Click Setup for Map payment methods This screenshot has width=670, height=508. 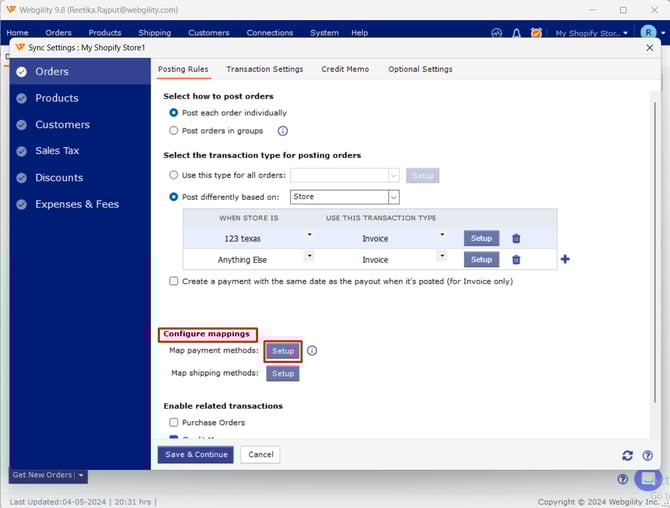[283, 351]
